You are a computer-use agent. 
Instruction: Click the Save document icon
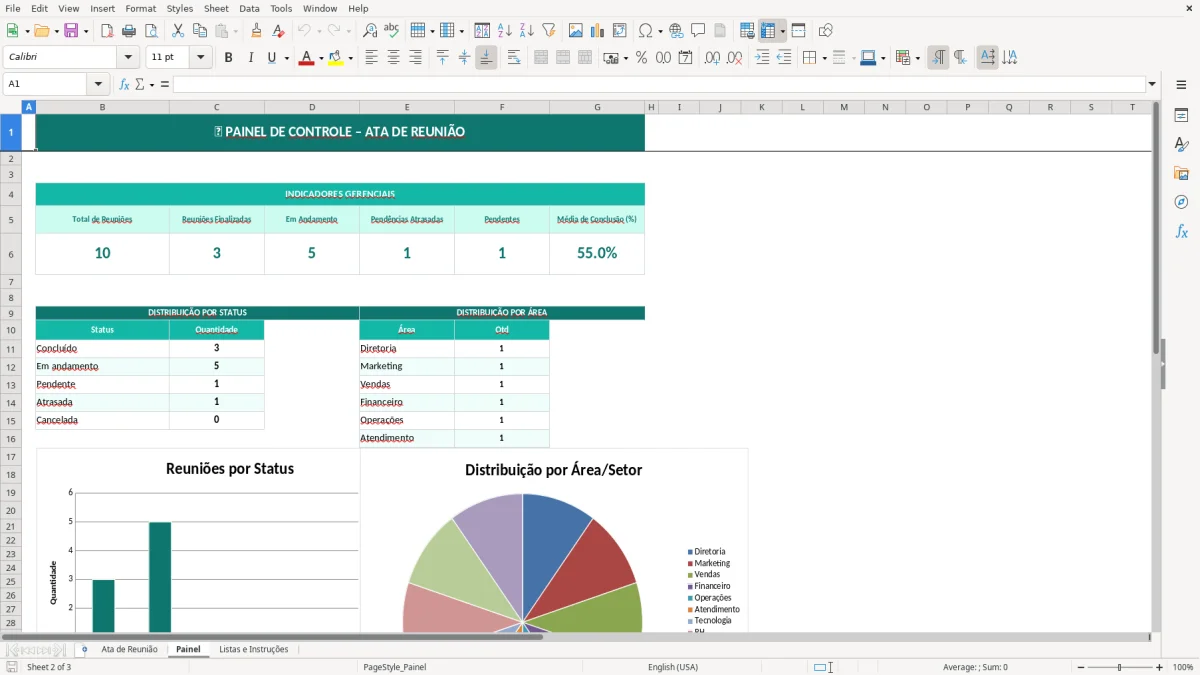click(x=71, y=31)
